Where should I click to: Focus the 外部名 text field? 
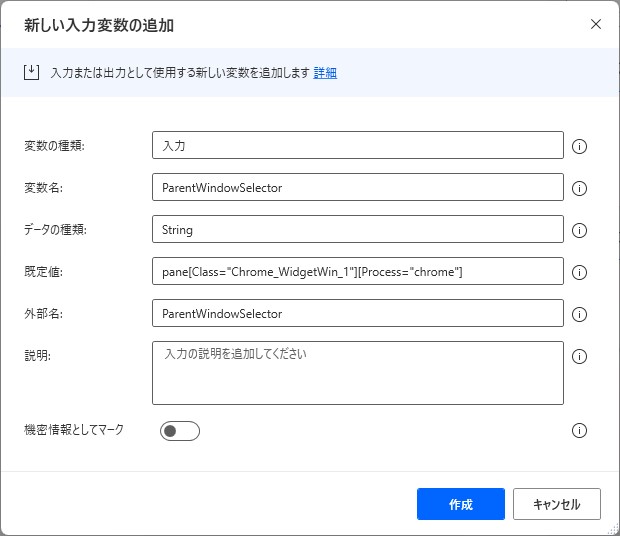(x=358, y=313)
